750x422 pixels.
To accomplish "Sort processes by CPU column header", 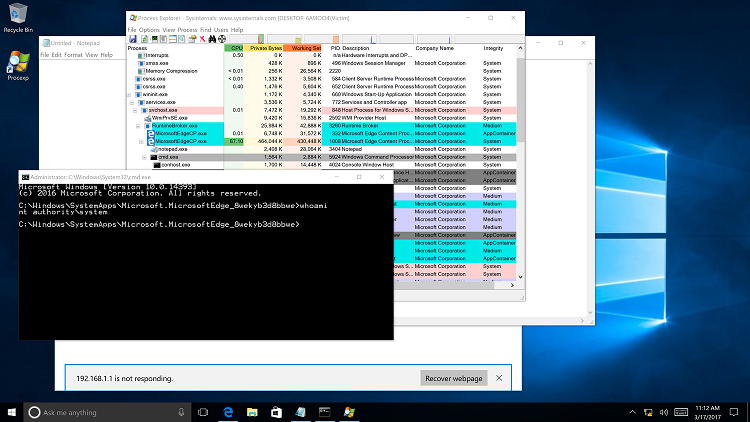I will click(234, 48).
